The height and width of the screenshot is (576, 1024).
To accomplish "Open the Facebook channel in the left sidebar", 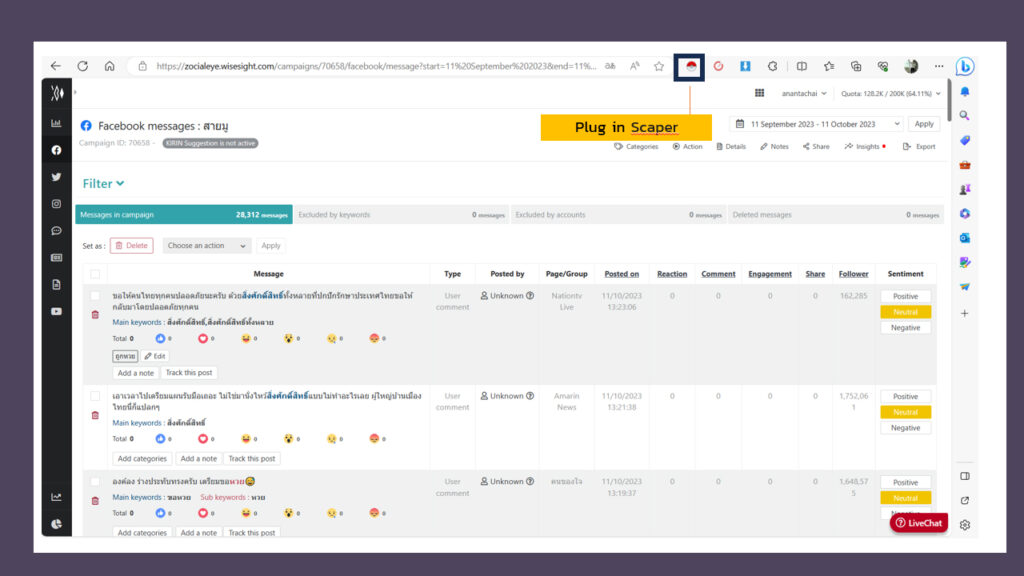I will [57, 150].
